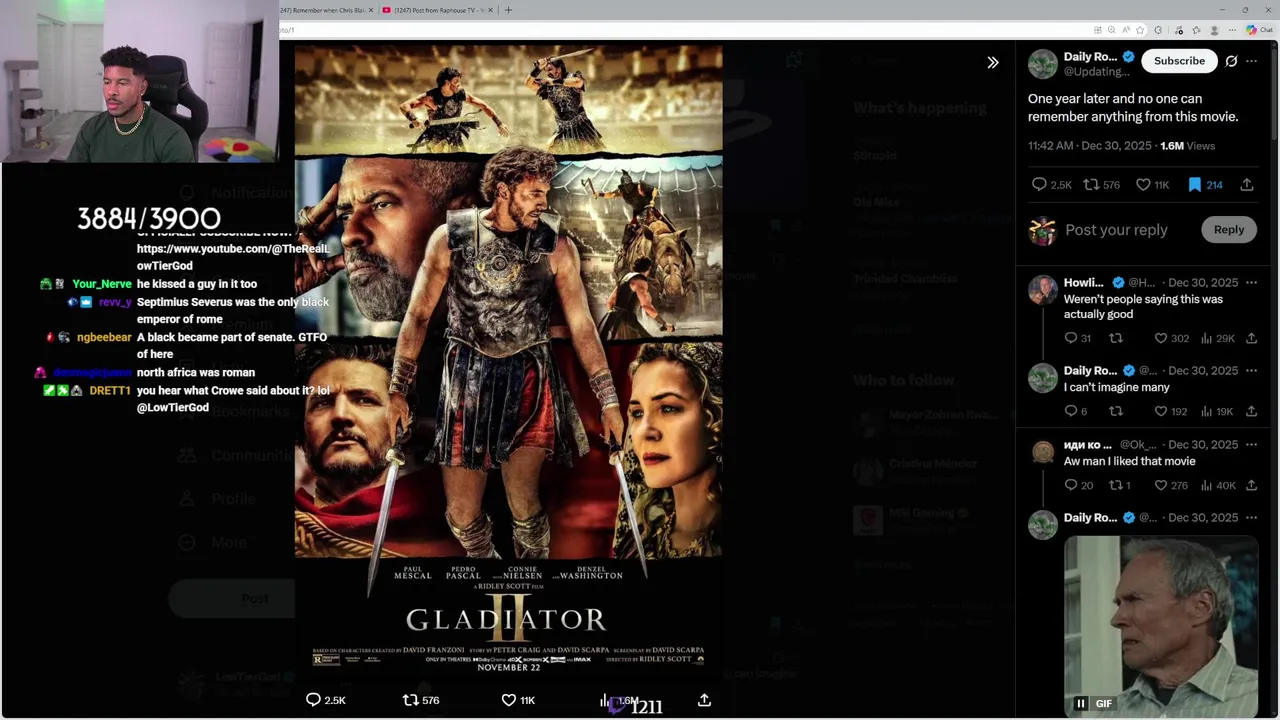Share the Howli... comment
1280x720 pixels.
click(1251, 338)
